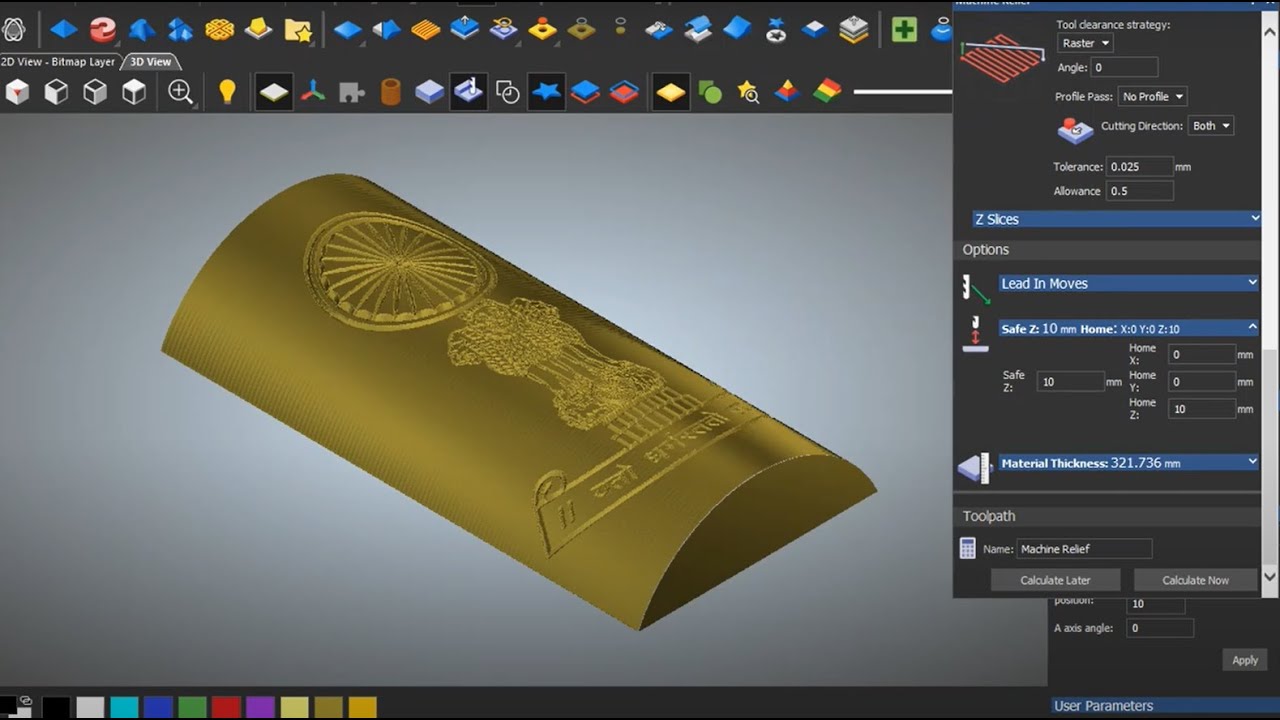Click the colored pyramid icon
Screen dimensions: 1280x720
coord(787,93)
